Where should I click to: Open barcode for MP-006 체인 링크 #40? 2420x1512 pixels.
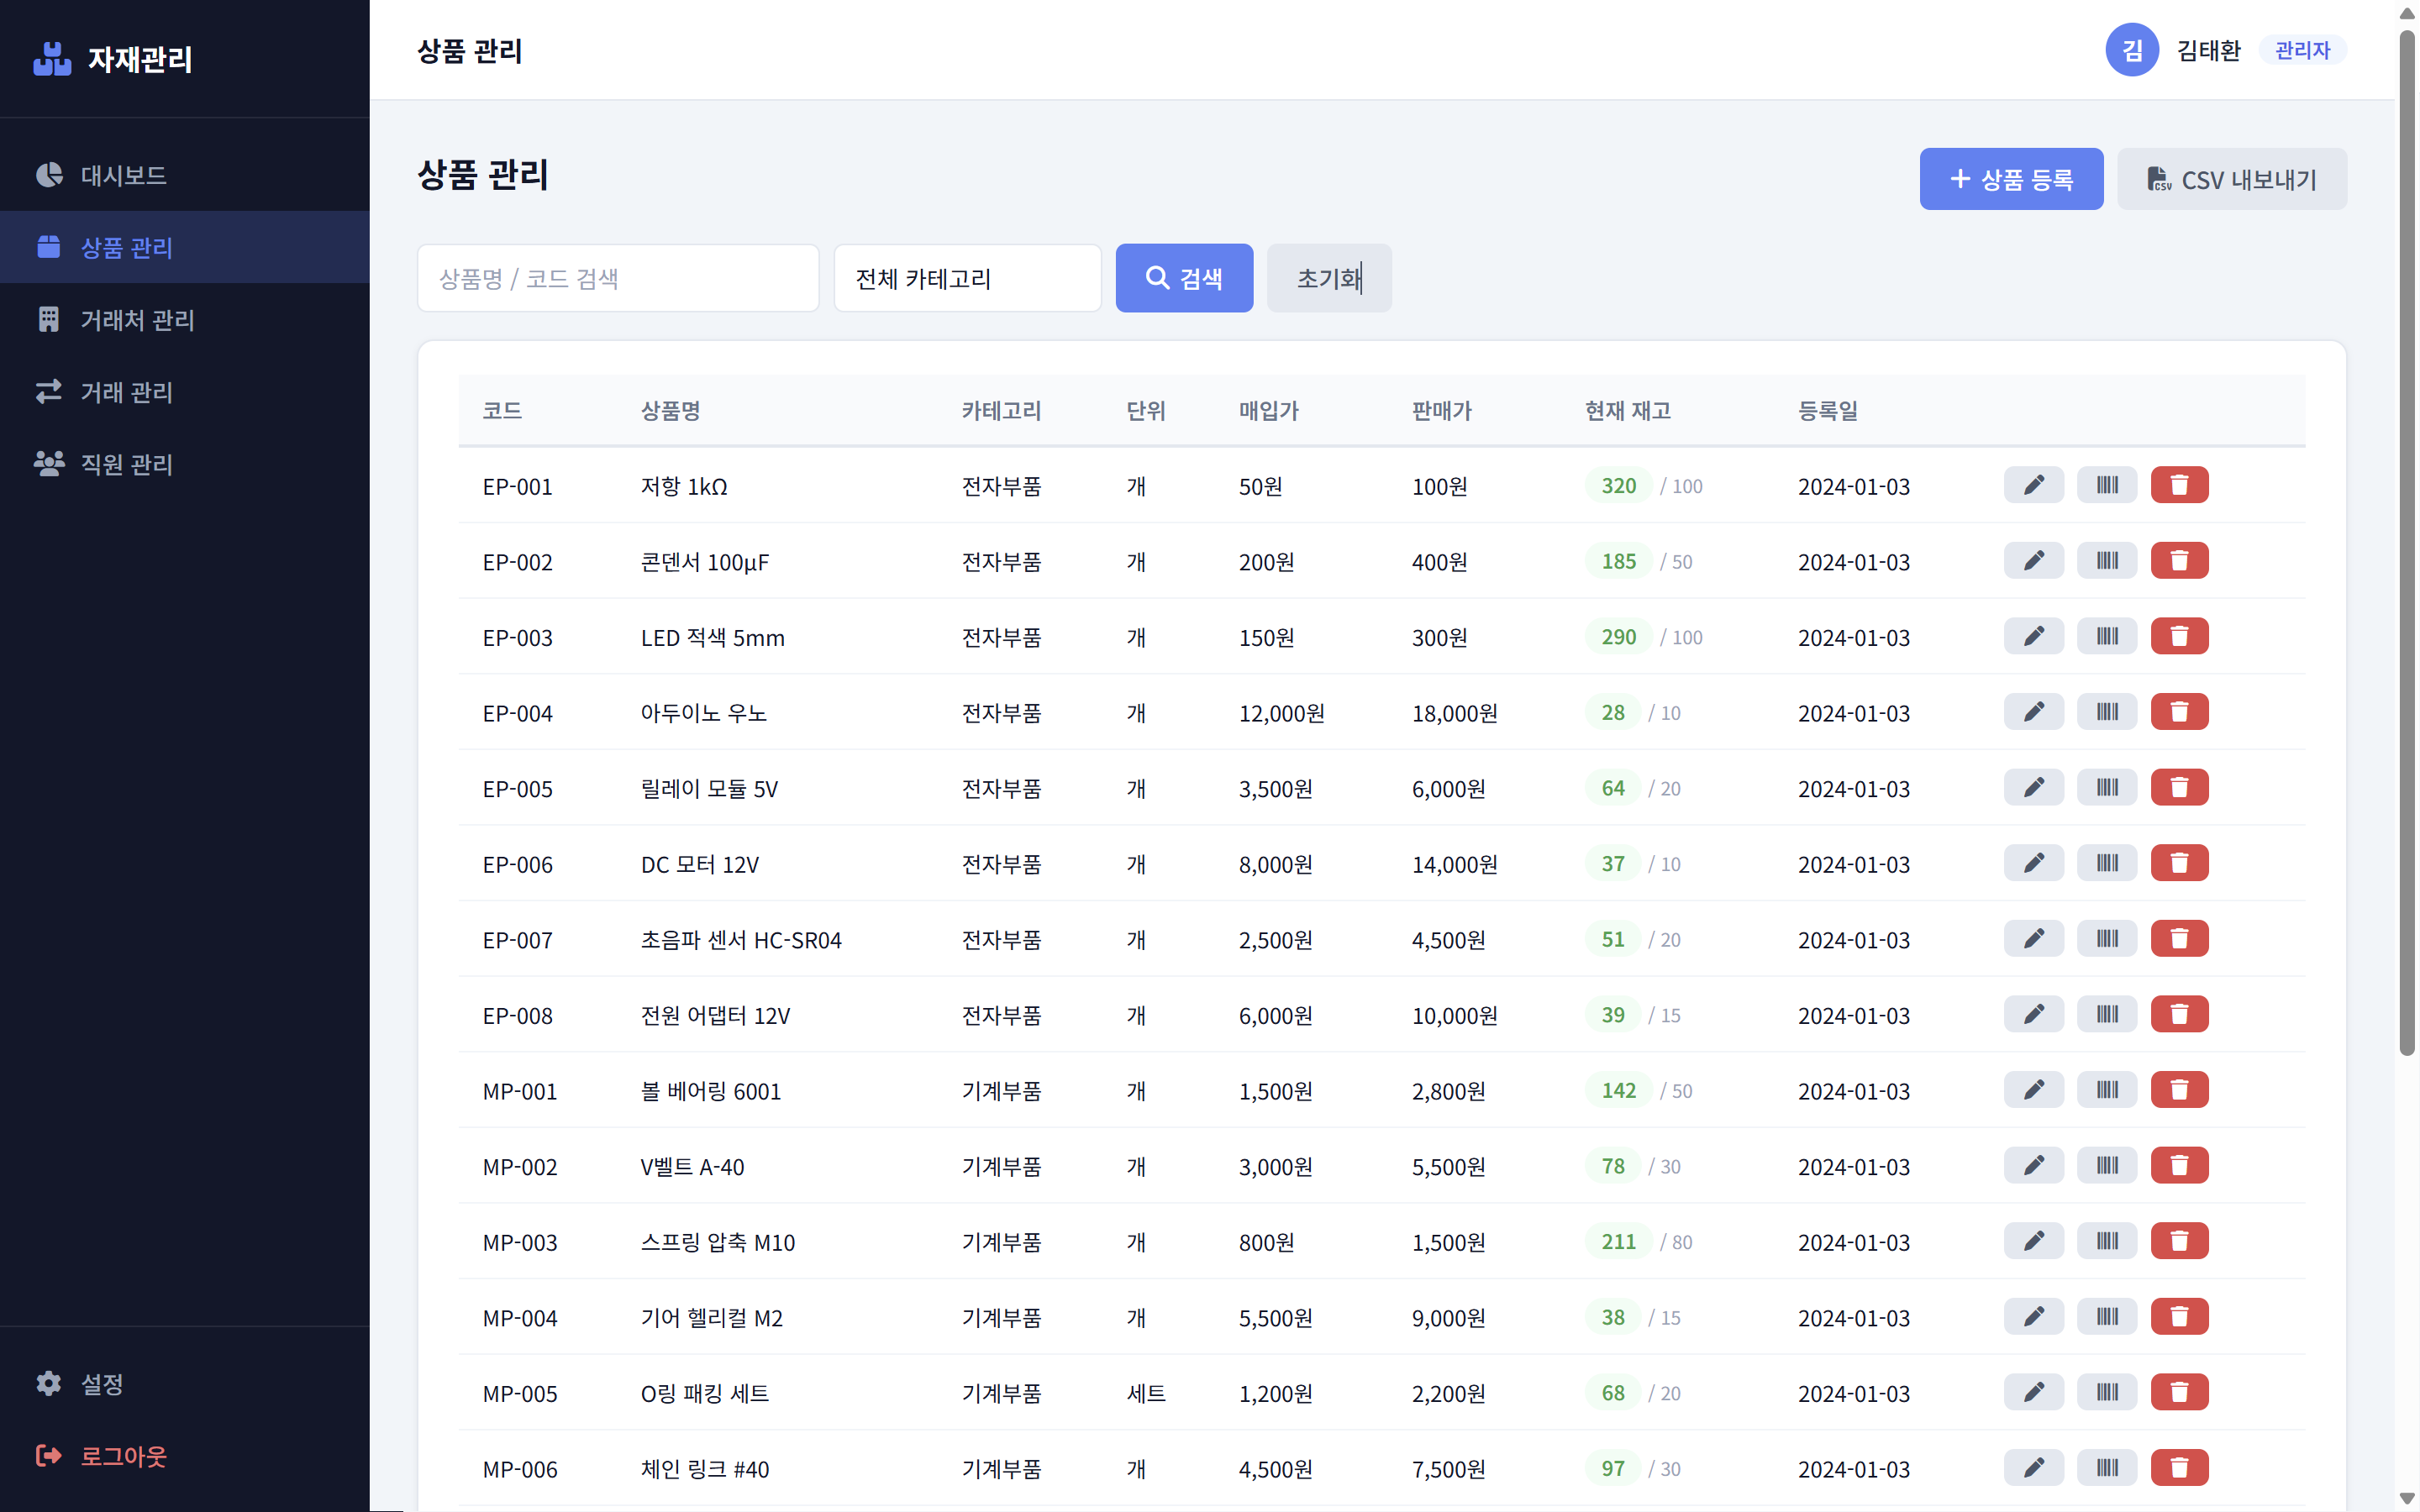point(2106,1468)
